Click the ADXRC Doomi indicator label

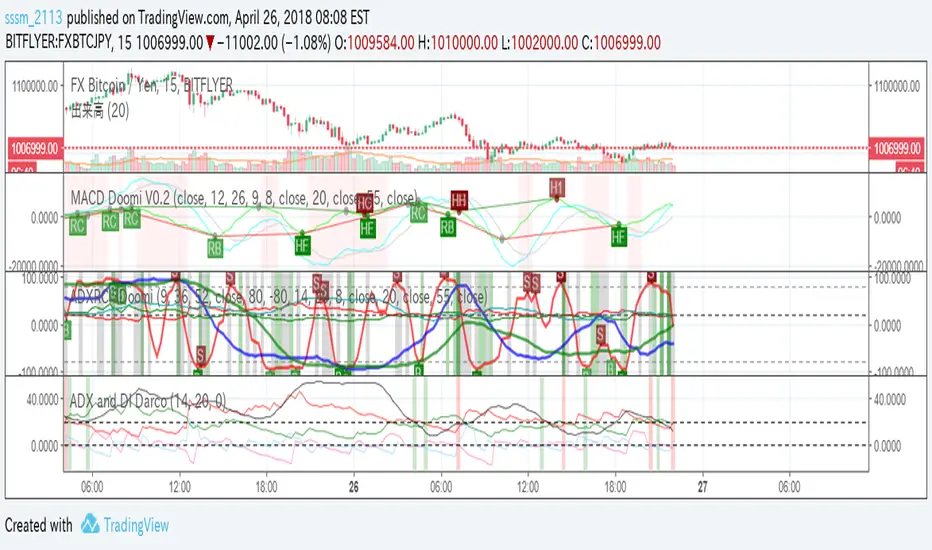click(278, 296)
